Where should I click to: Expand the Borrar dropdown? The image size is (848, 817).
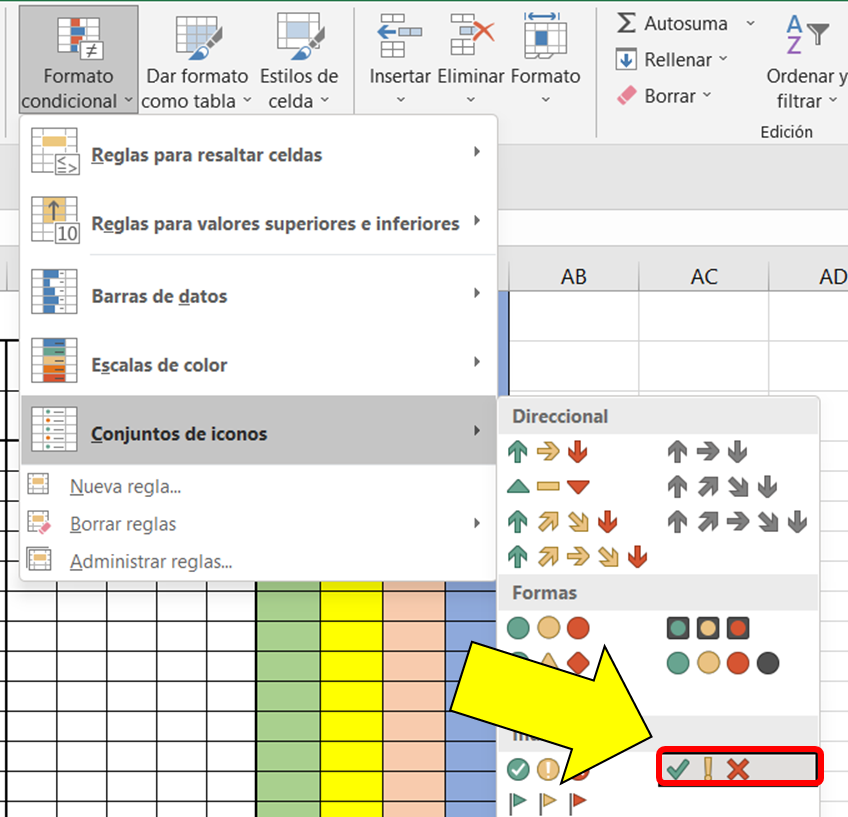pyautogui.click(x=707, y=96)
